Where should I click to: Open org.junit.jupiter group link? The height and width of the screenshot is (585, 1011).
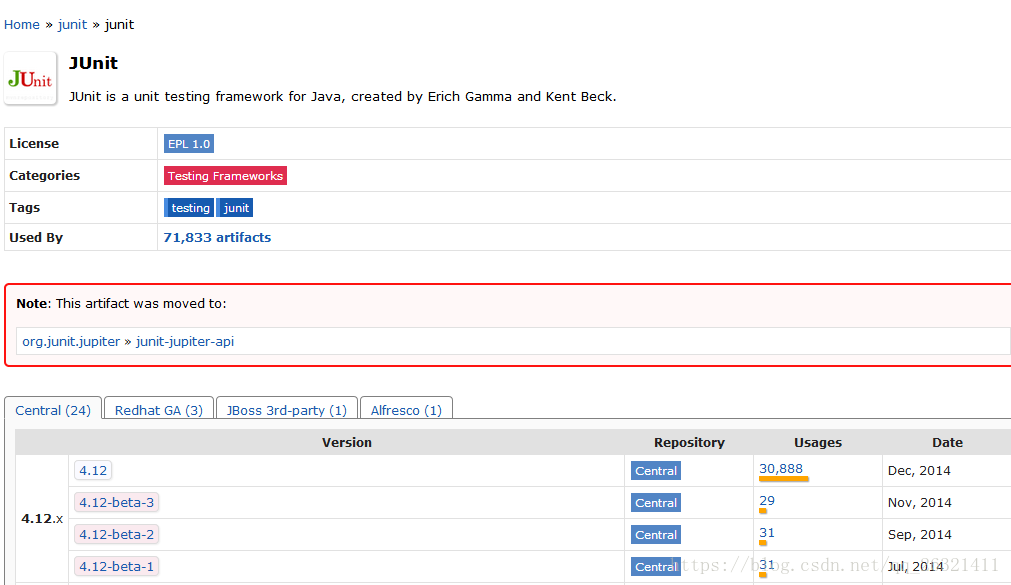click(x=71, y=341)
